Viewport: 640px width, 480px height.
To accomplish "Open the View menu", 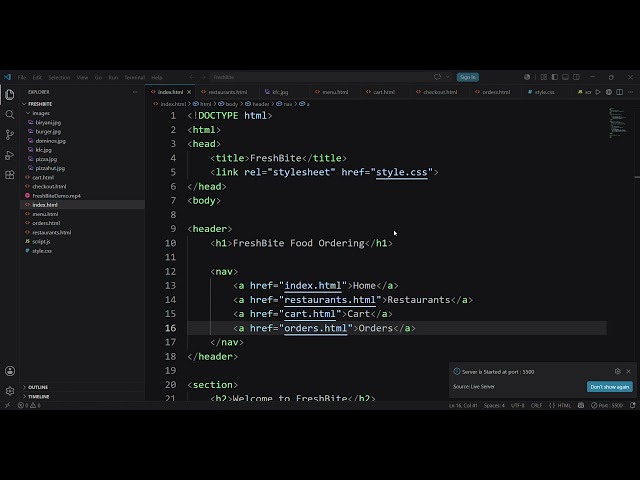I will pos(82,77).
